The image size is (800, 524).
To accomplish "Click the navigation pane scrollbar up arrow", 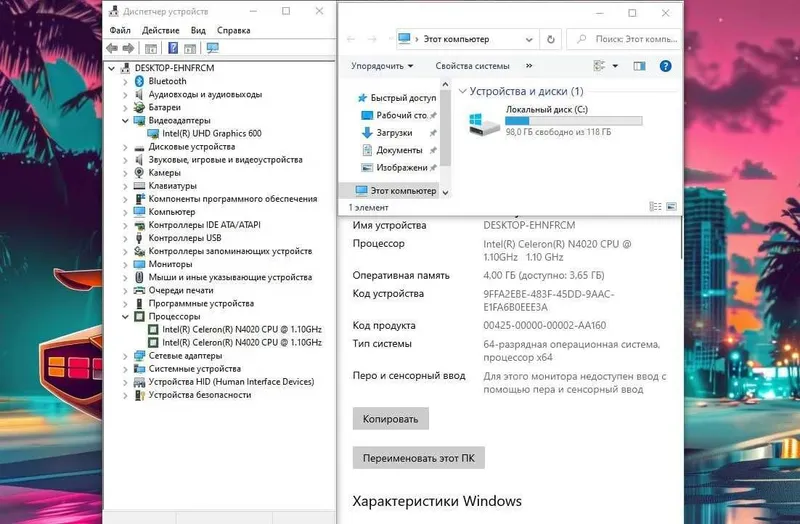I will coord(445,84).
